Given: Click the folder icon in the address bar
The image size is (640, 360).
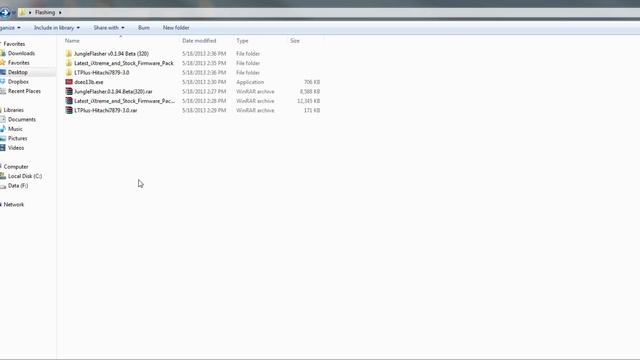Looking at the screenshot, I should point(22,12).
